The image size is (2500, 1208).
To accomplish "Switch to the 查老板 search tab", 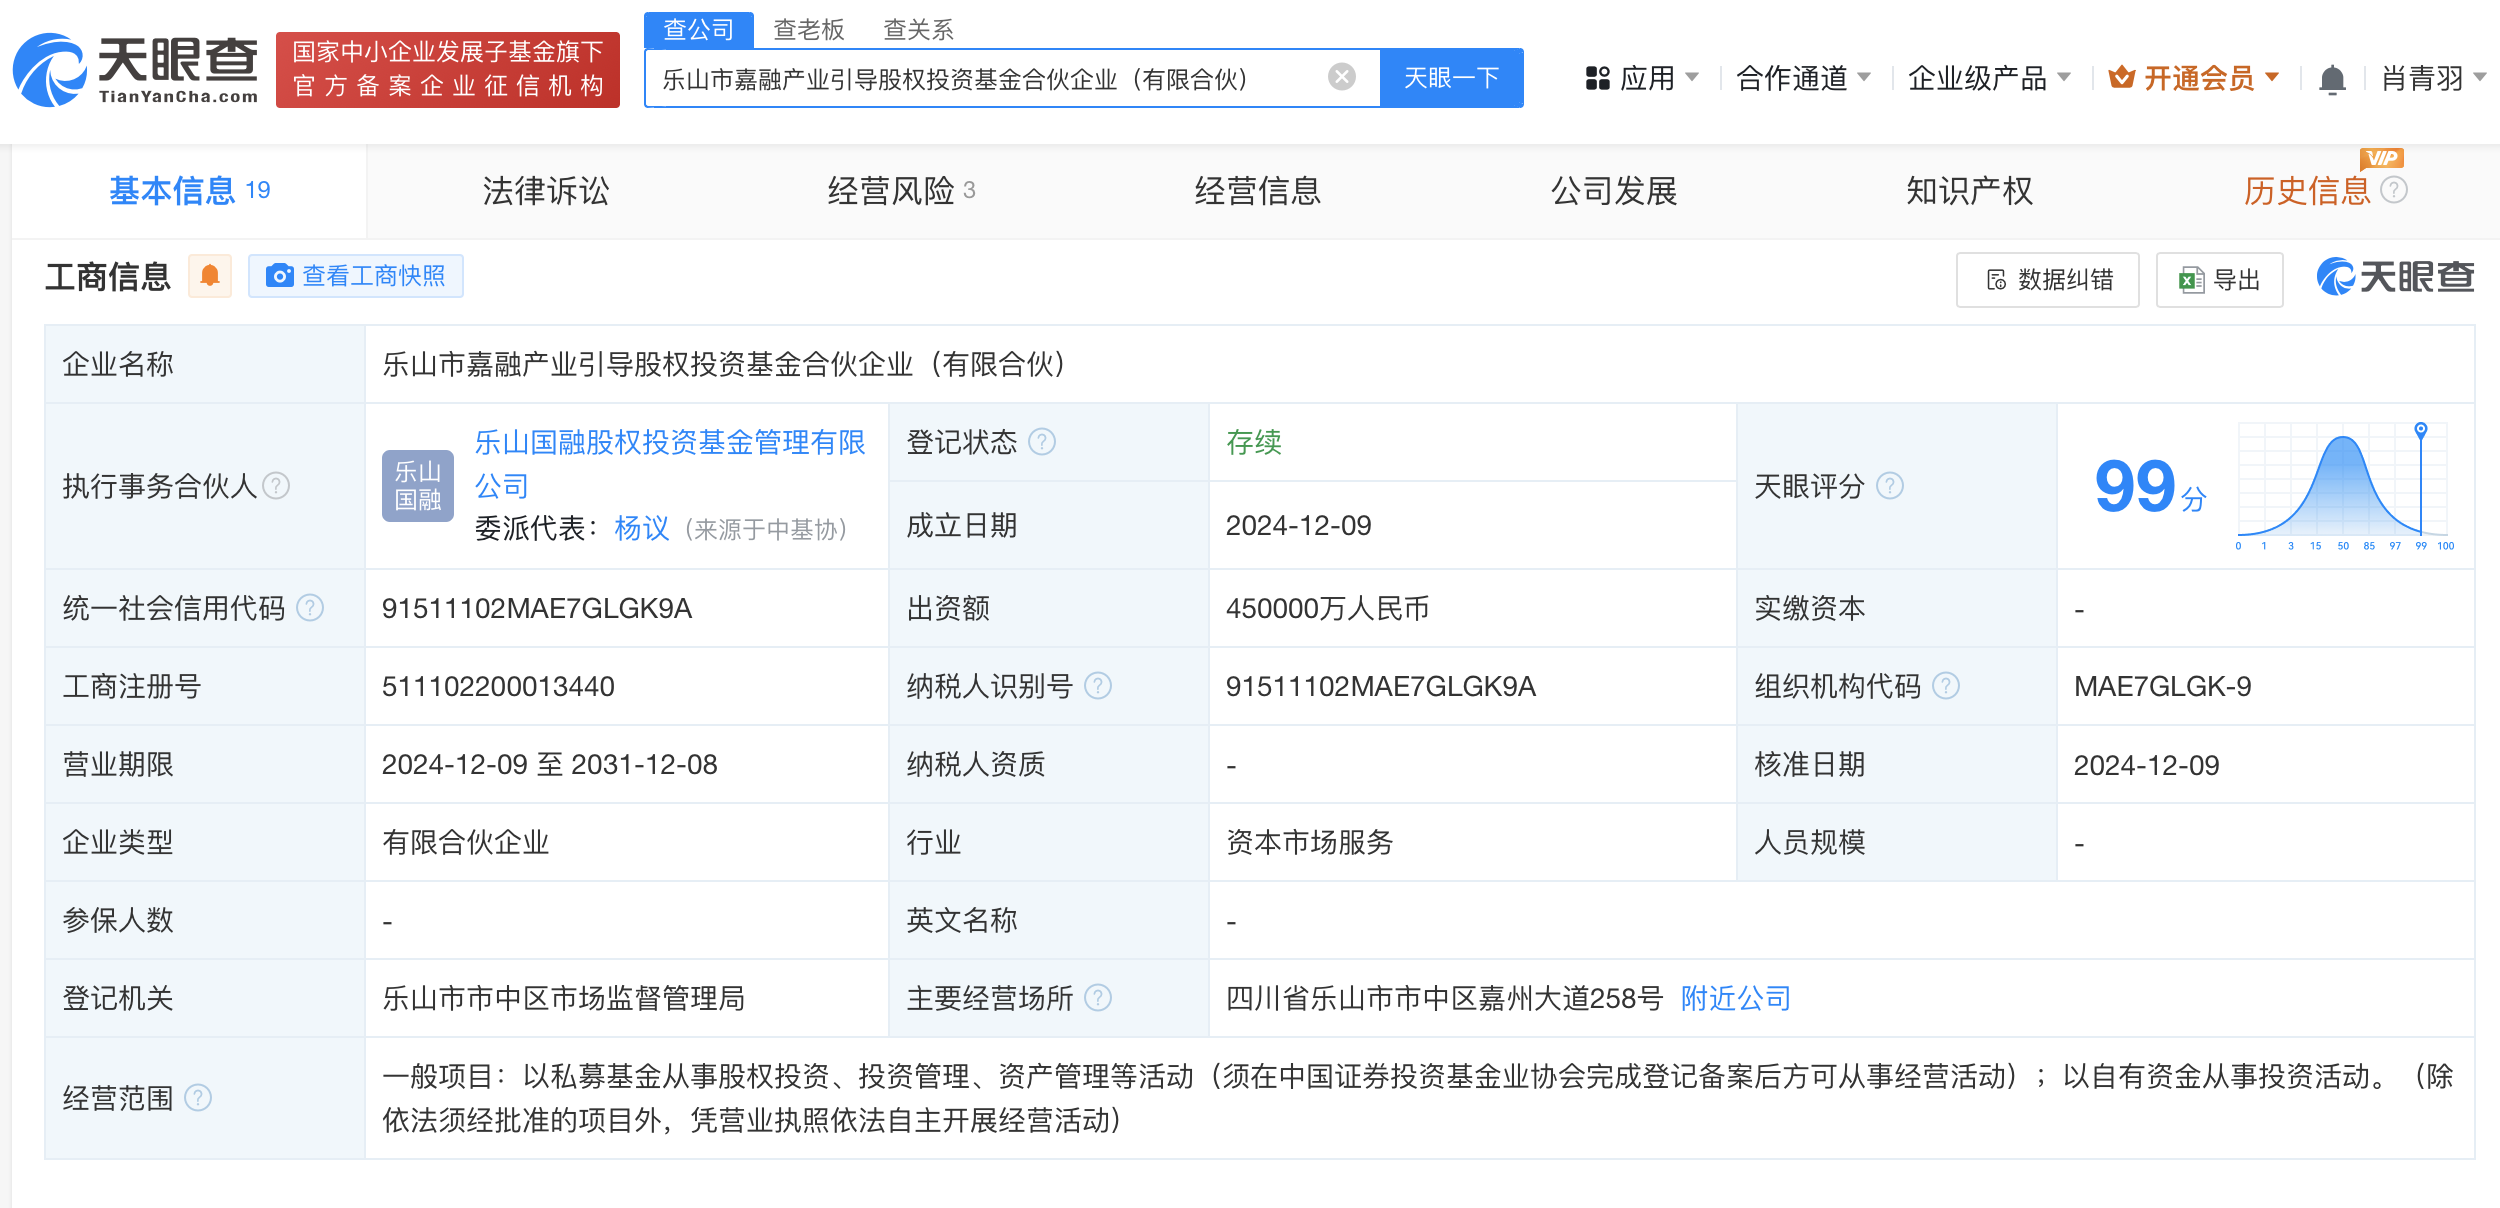I will point(808,30).
